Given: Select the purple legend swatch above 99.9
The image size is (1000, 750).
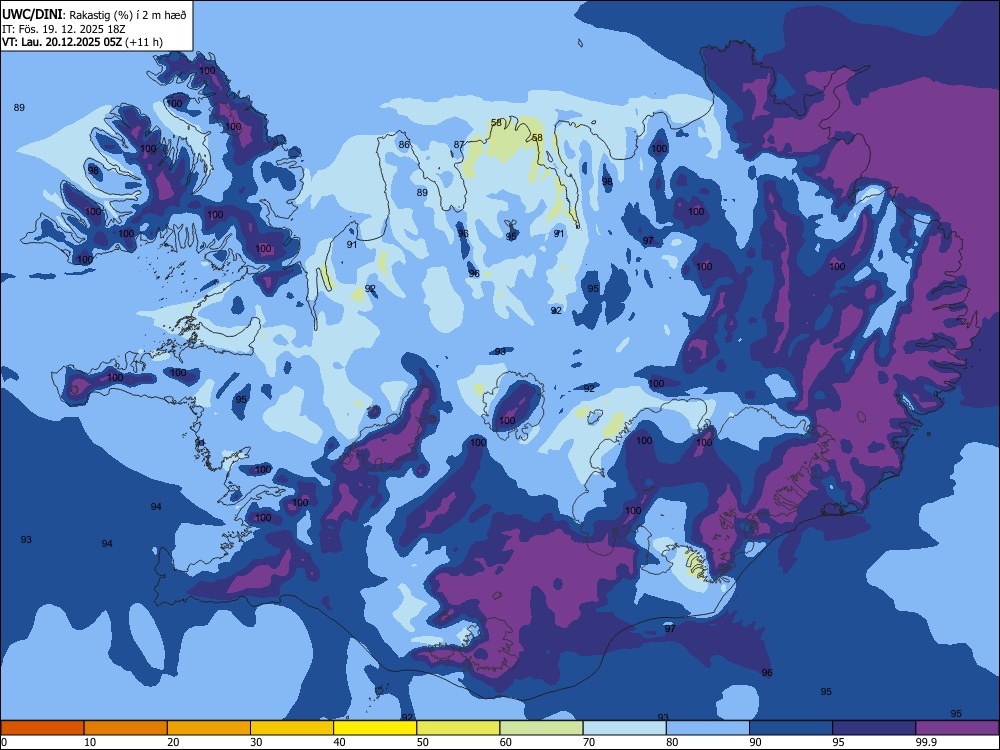Looking at the screenshot, I should coord(958,728).
